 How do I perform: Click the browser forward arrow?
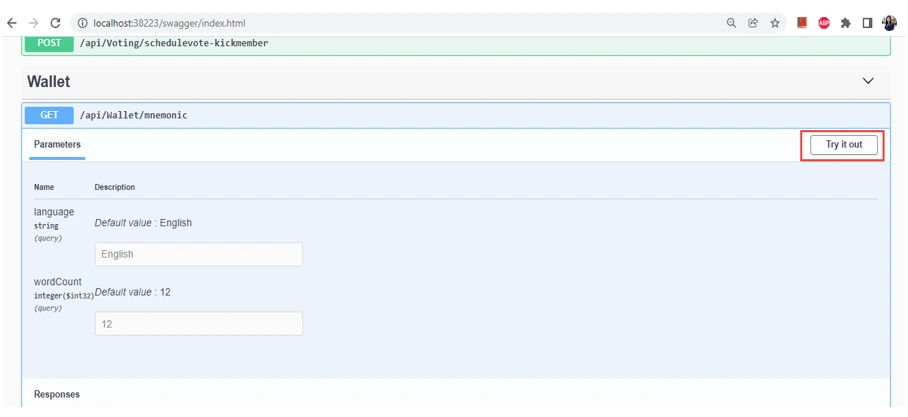tap(34, 23)
